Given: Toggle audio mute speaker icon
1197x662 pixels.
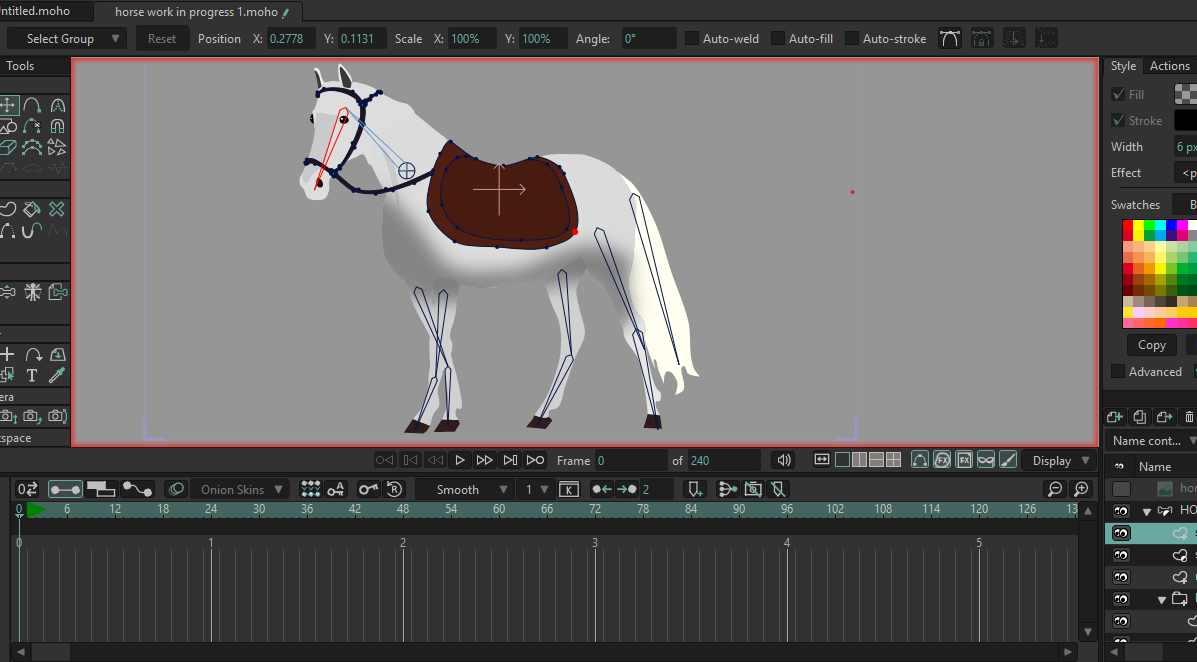Looking at the screenshot, I should [784, 460].
